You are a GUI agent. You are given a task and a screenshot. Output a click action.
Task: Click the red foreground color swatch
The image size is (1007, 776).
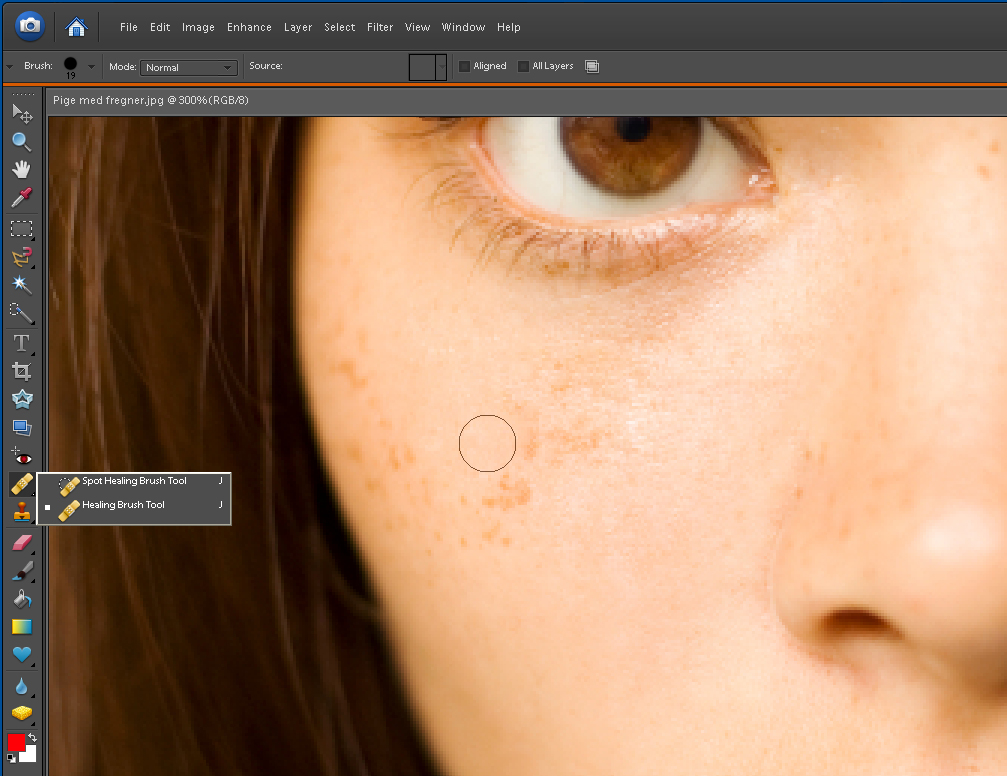16,742
